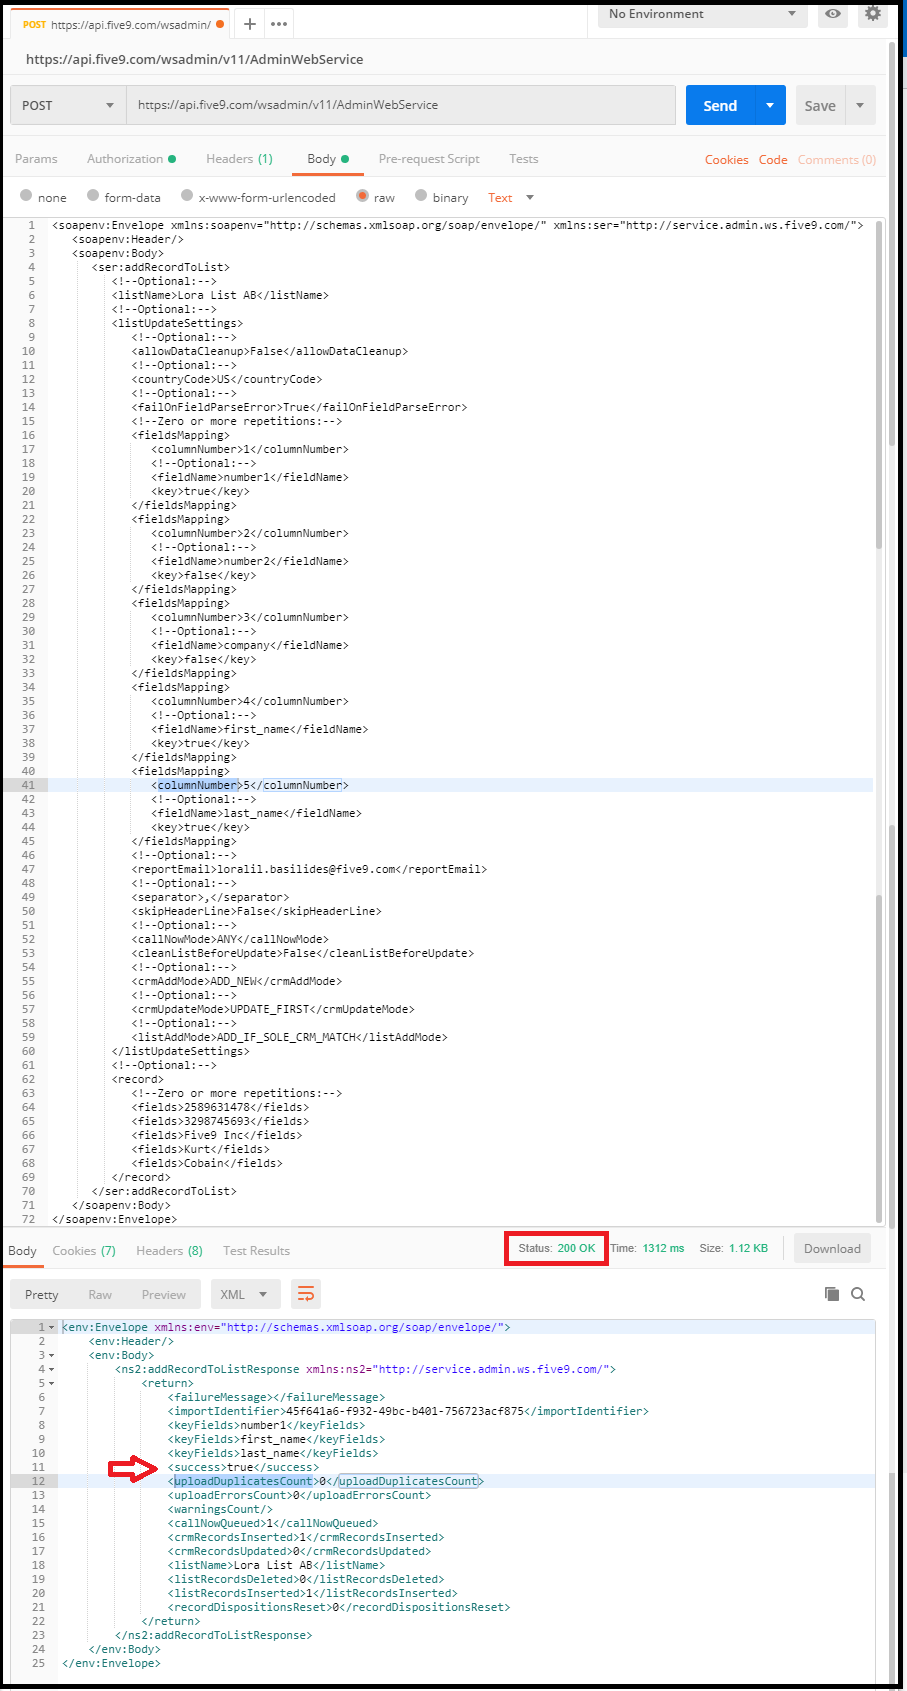
Task: Select the POST api.five9.com request tab
Action: click(x=118, y=24)
